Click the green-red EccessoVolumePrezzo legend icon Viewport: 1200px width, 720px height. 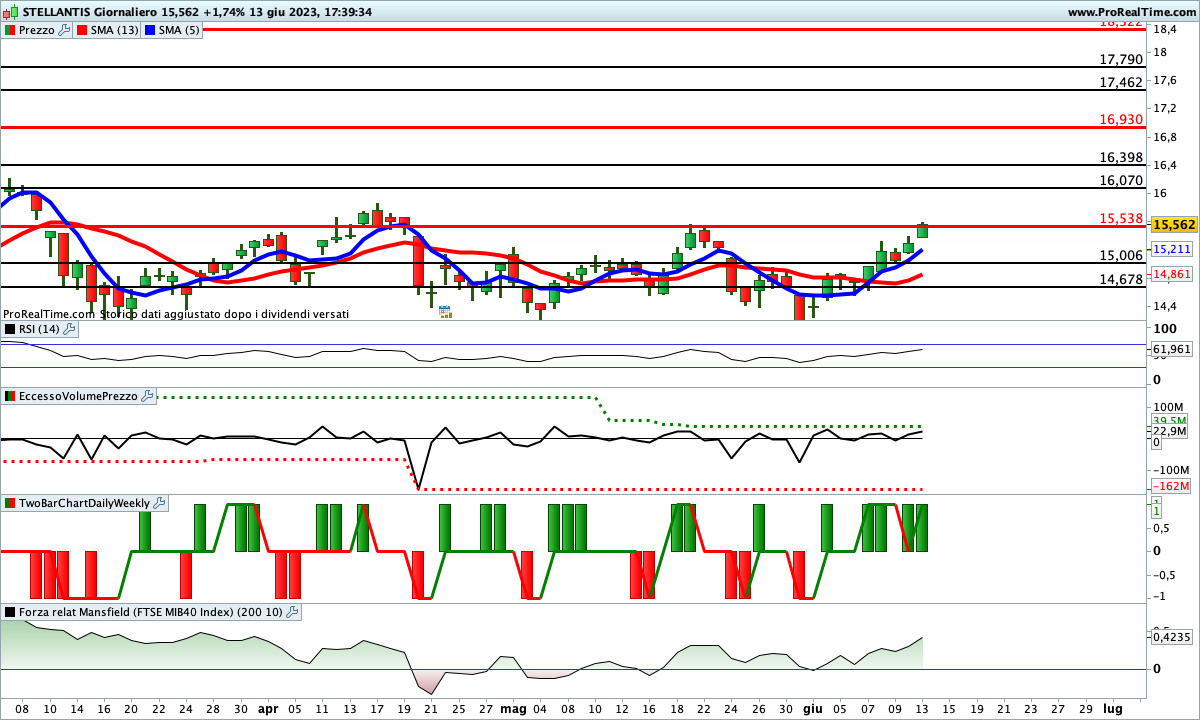click(10, 397)
